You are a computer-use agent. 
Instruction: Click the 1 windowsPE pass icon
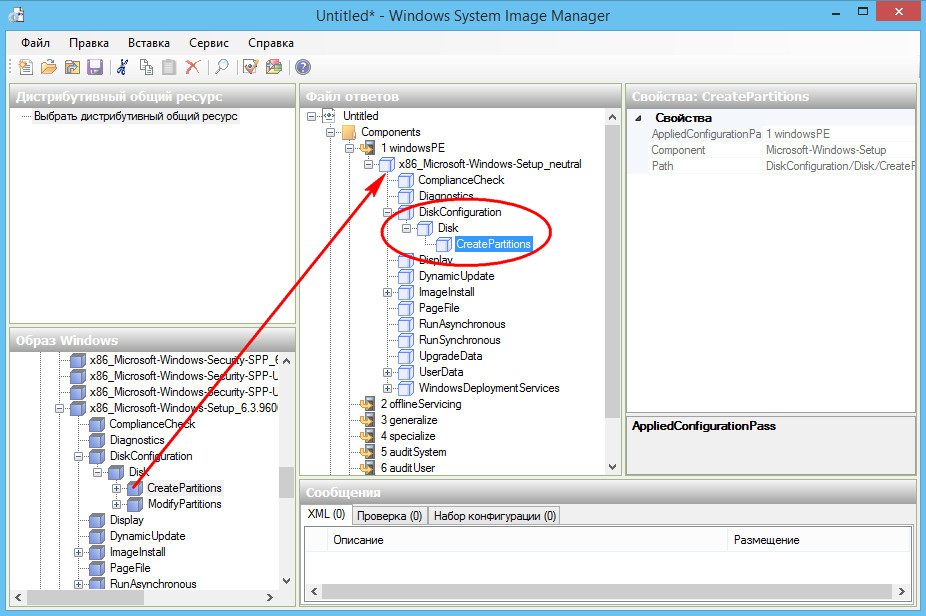(367, 148)
